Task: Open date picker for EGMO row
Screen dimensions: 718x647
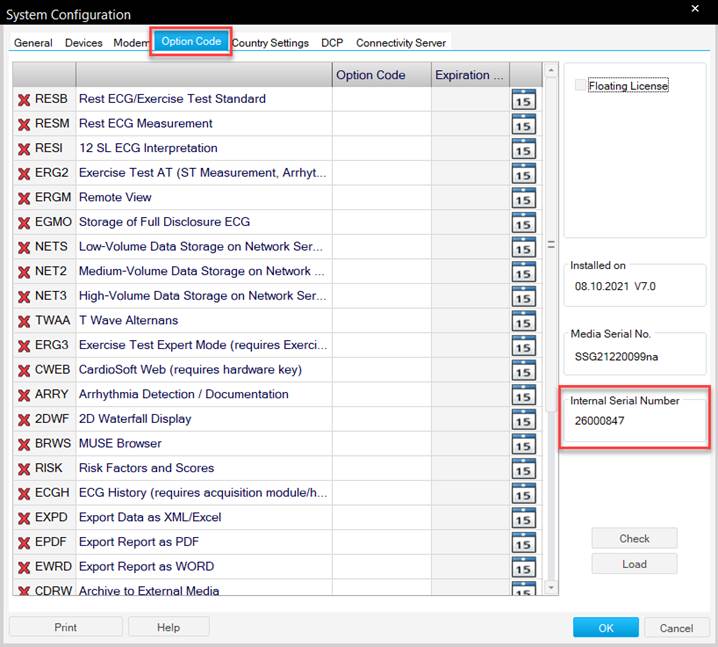Action: point(523,223)
